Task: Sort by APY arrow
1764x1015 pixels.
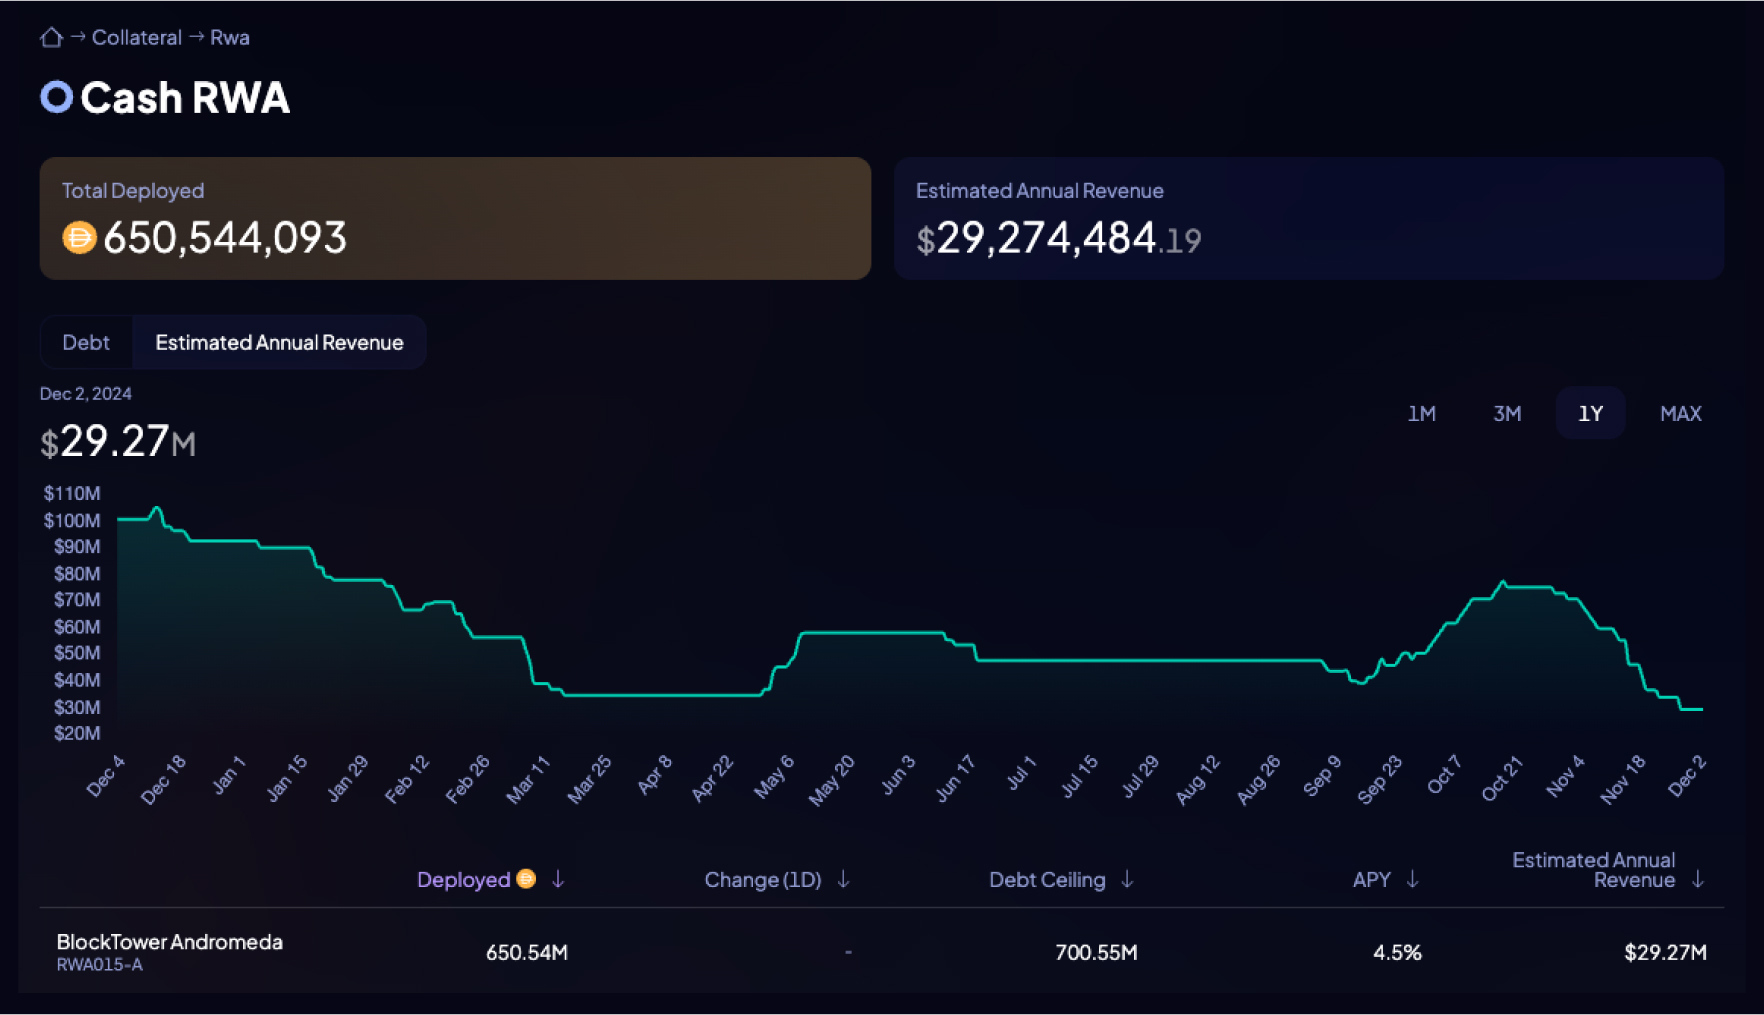Action: click(x=1412, y=879)
